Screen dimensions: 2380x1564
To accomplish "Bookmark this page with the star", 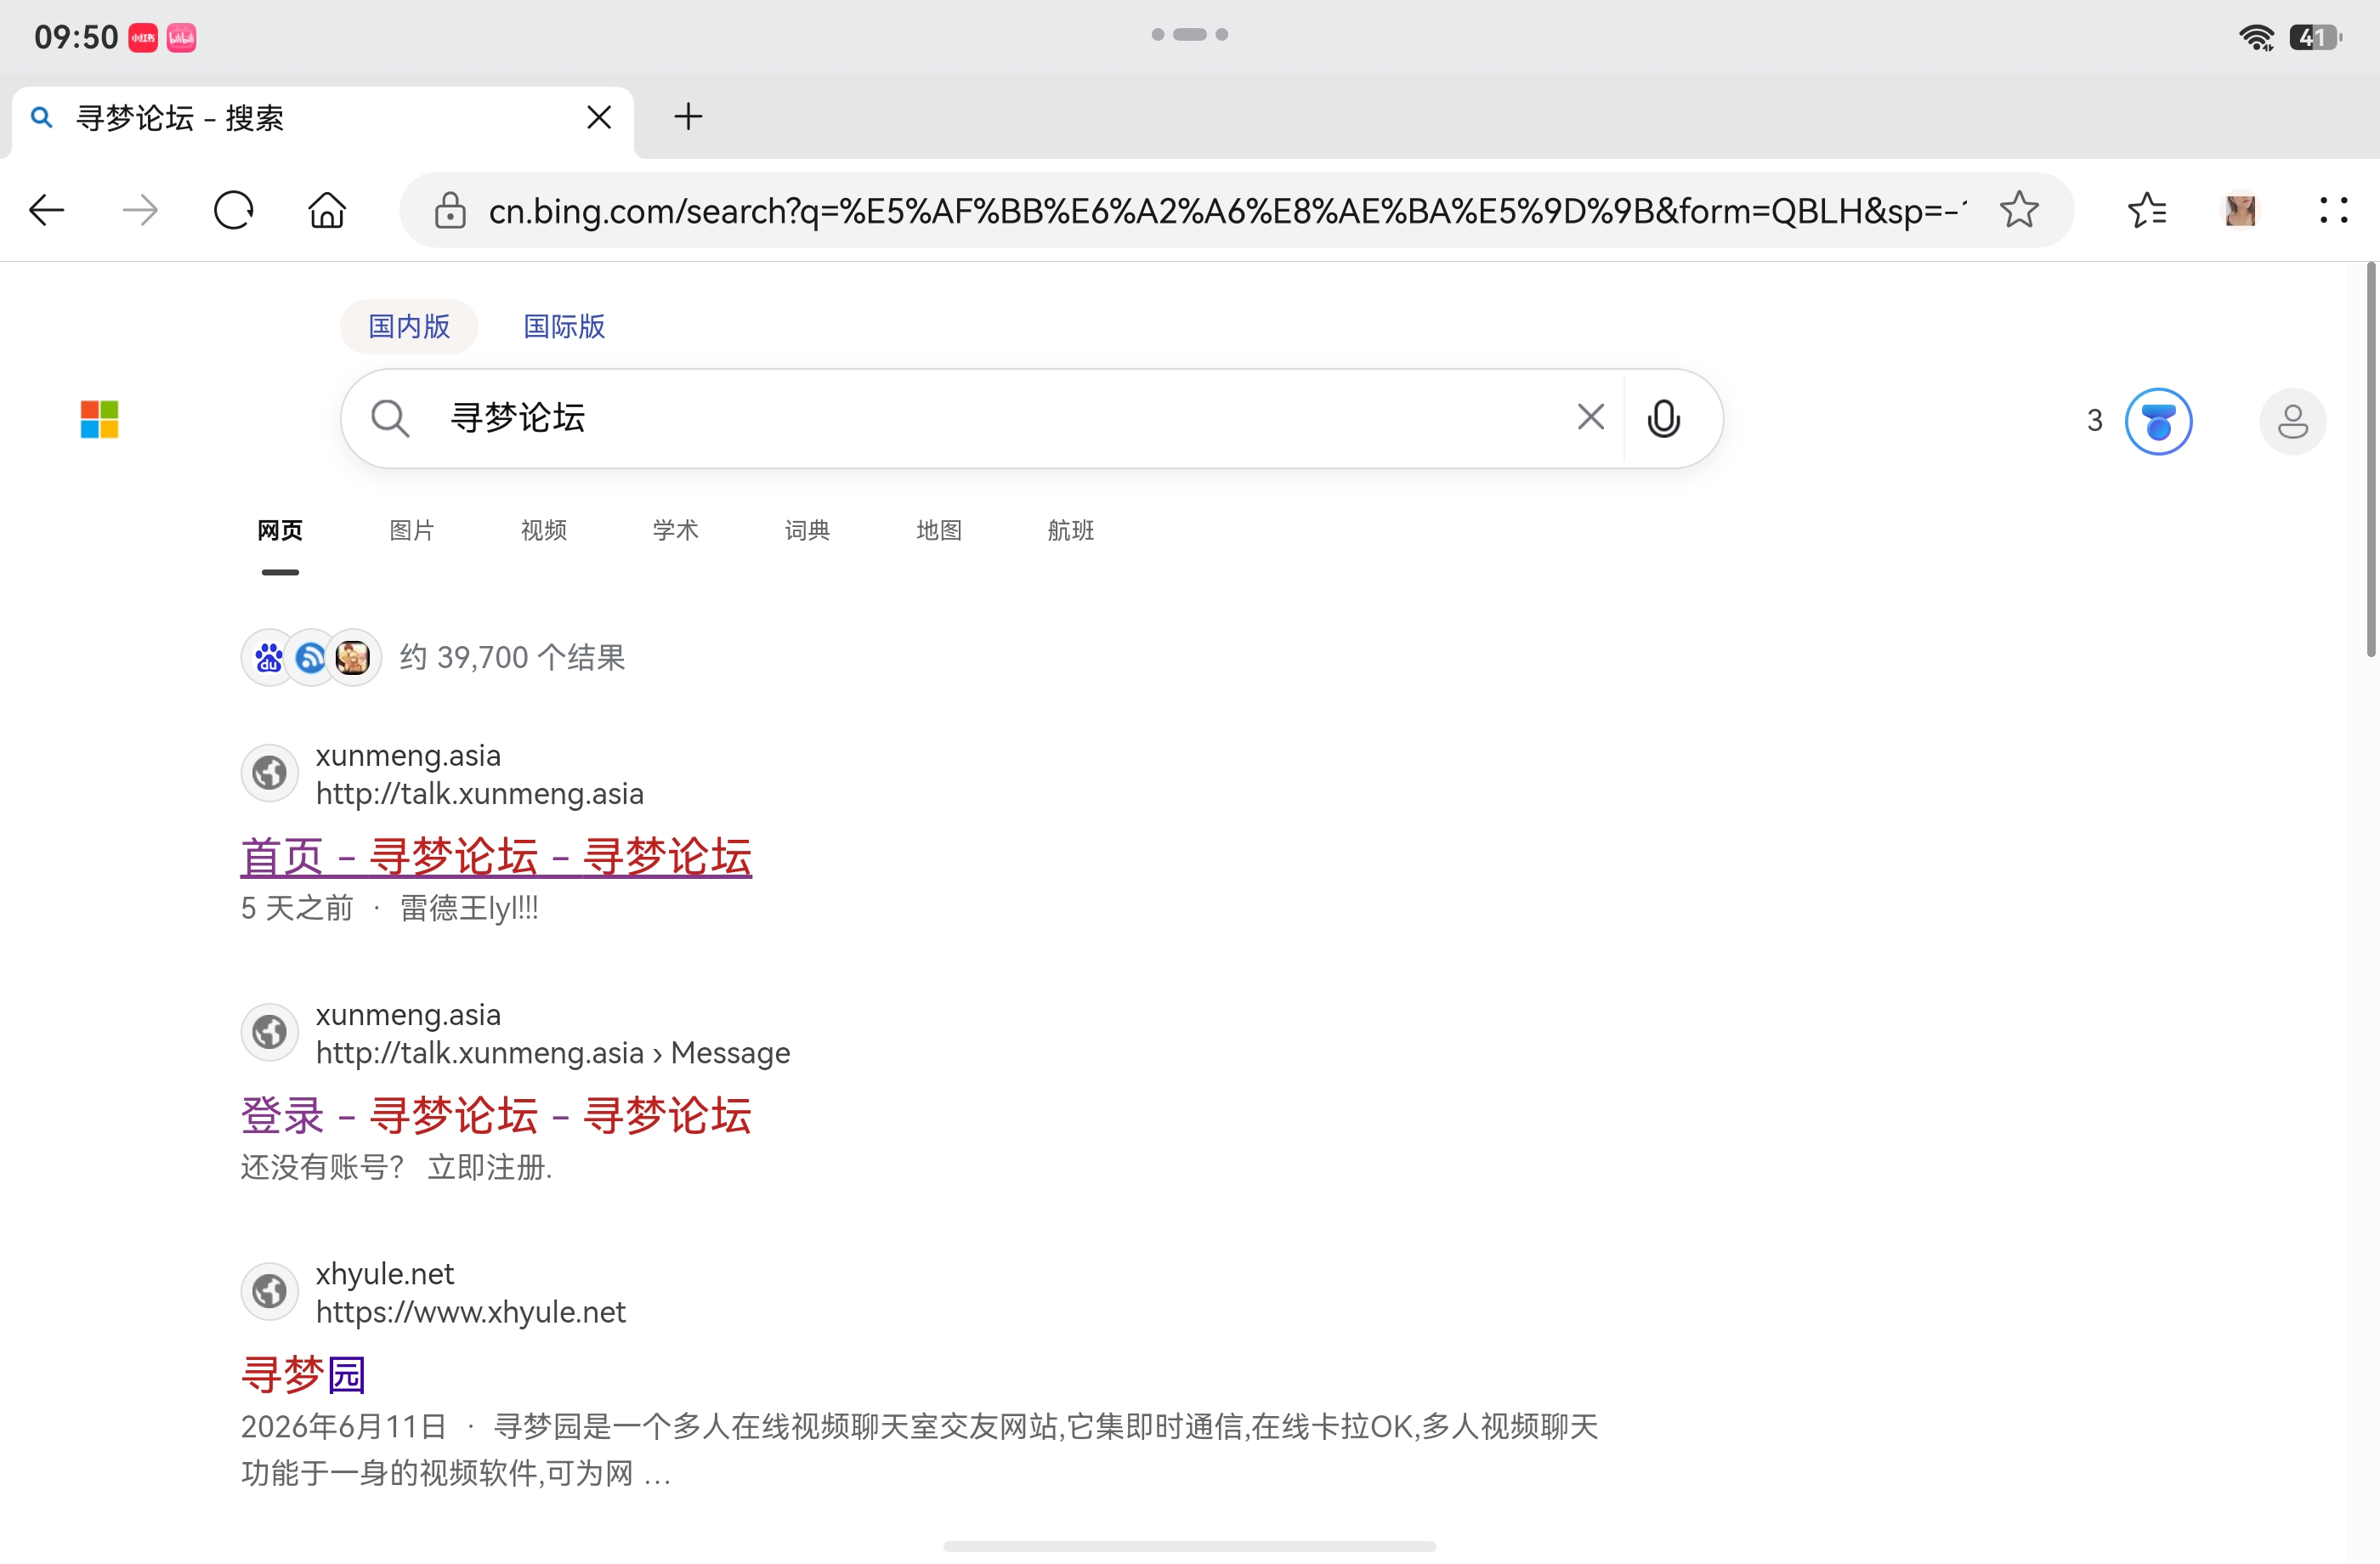I will click(x=2019, y=210).
